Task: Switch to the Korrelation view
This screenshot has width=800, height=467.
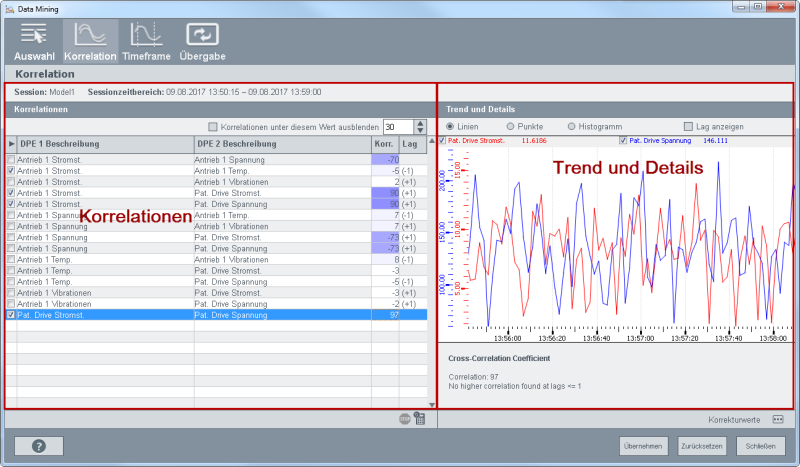Action: click(90, 41)
